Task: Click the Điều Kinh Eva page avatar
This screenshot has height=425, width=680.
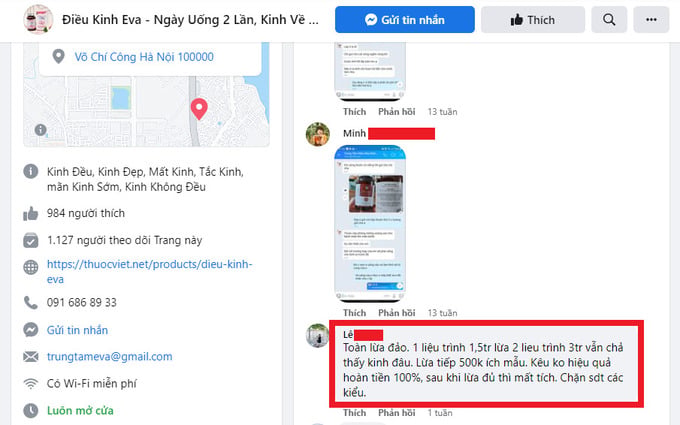Action: point(38,19)
